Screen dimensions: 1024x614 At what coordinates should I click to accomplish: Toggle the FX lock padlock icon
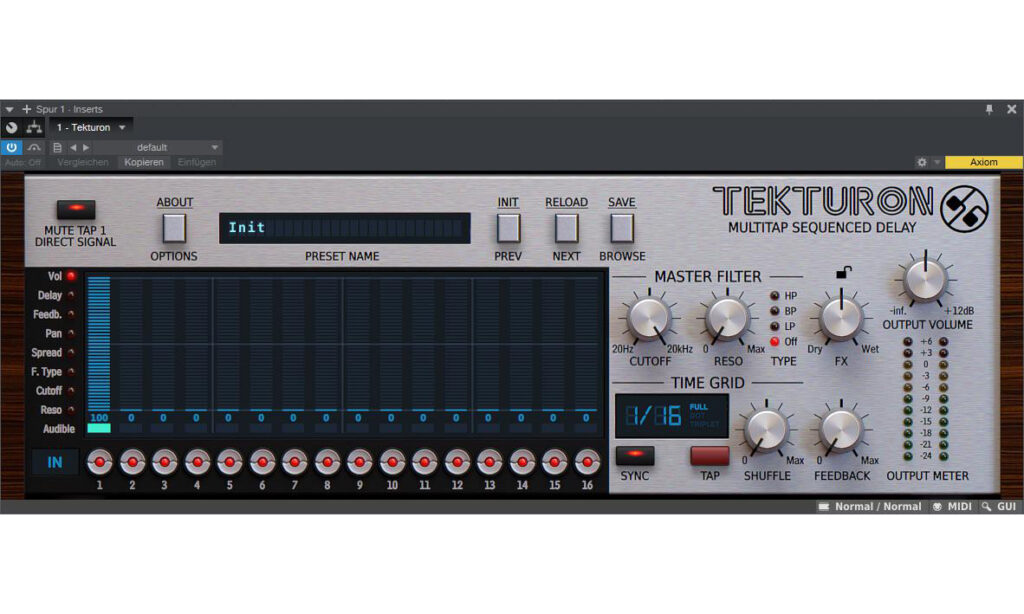[x=843, y=272]
